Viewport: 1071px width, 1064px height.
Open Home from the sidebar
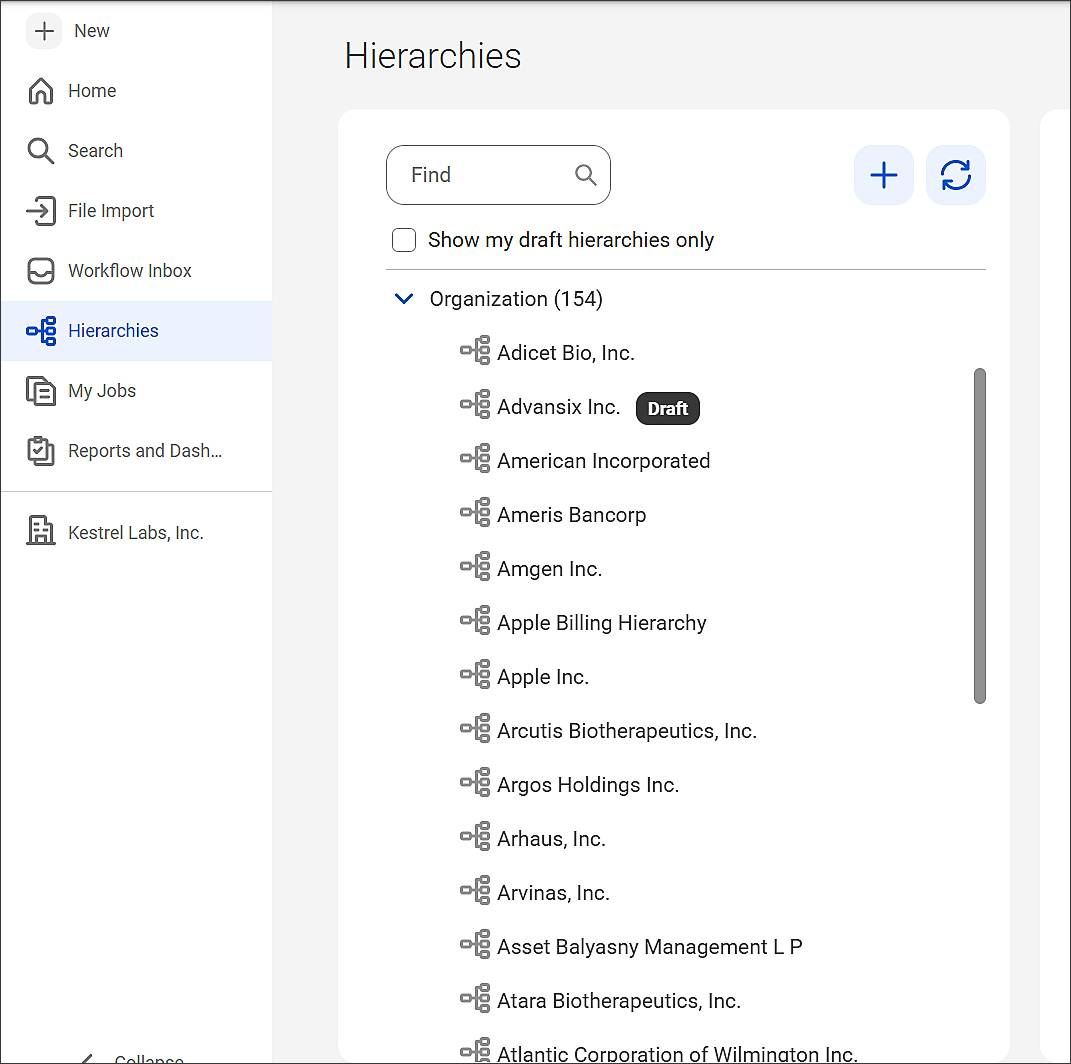(x=92, y=91)
